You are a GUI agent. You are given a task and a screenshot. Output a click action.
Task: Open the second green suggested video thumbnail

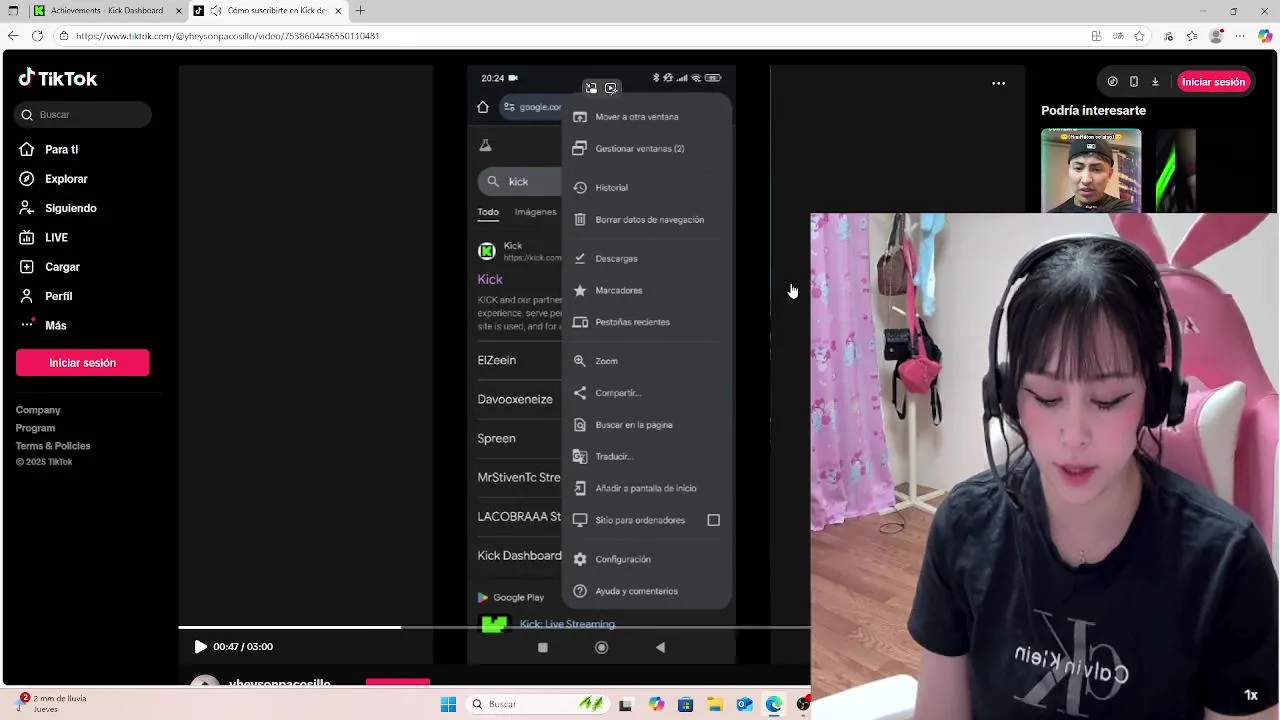(1175, 170)
